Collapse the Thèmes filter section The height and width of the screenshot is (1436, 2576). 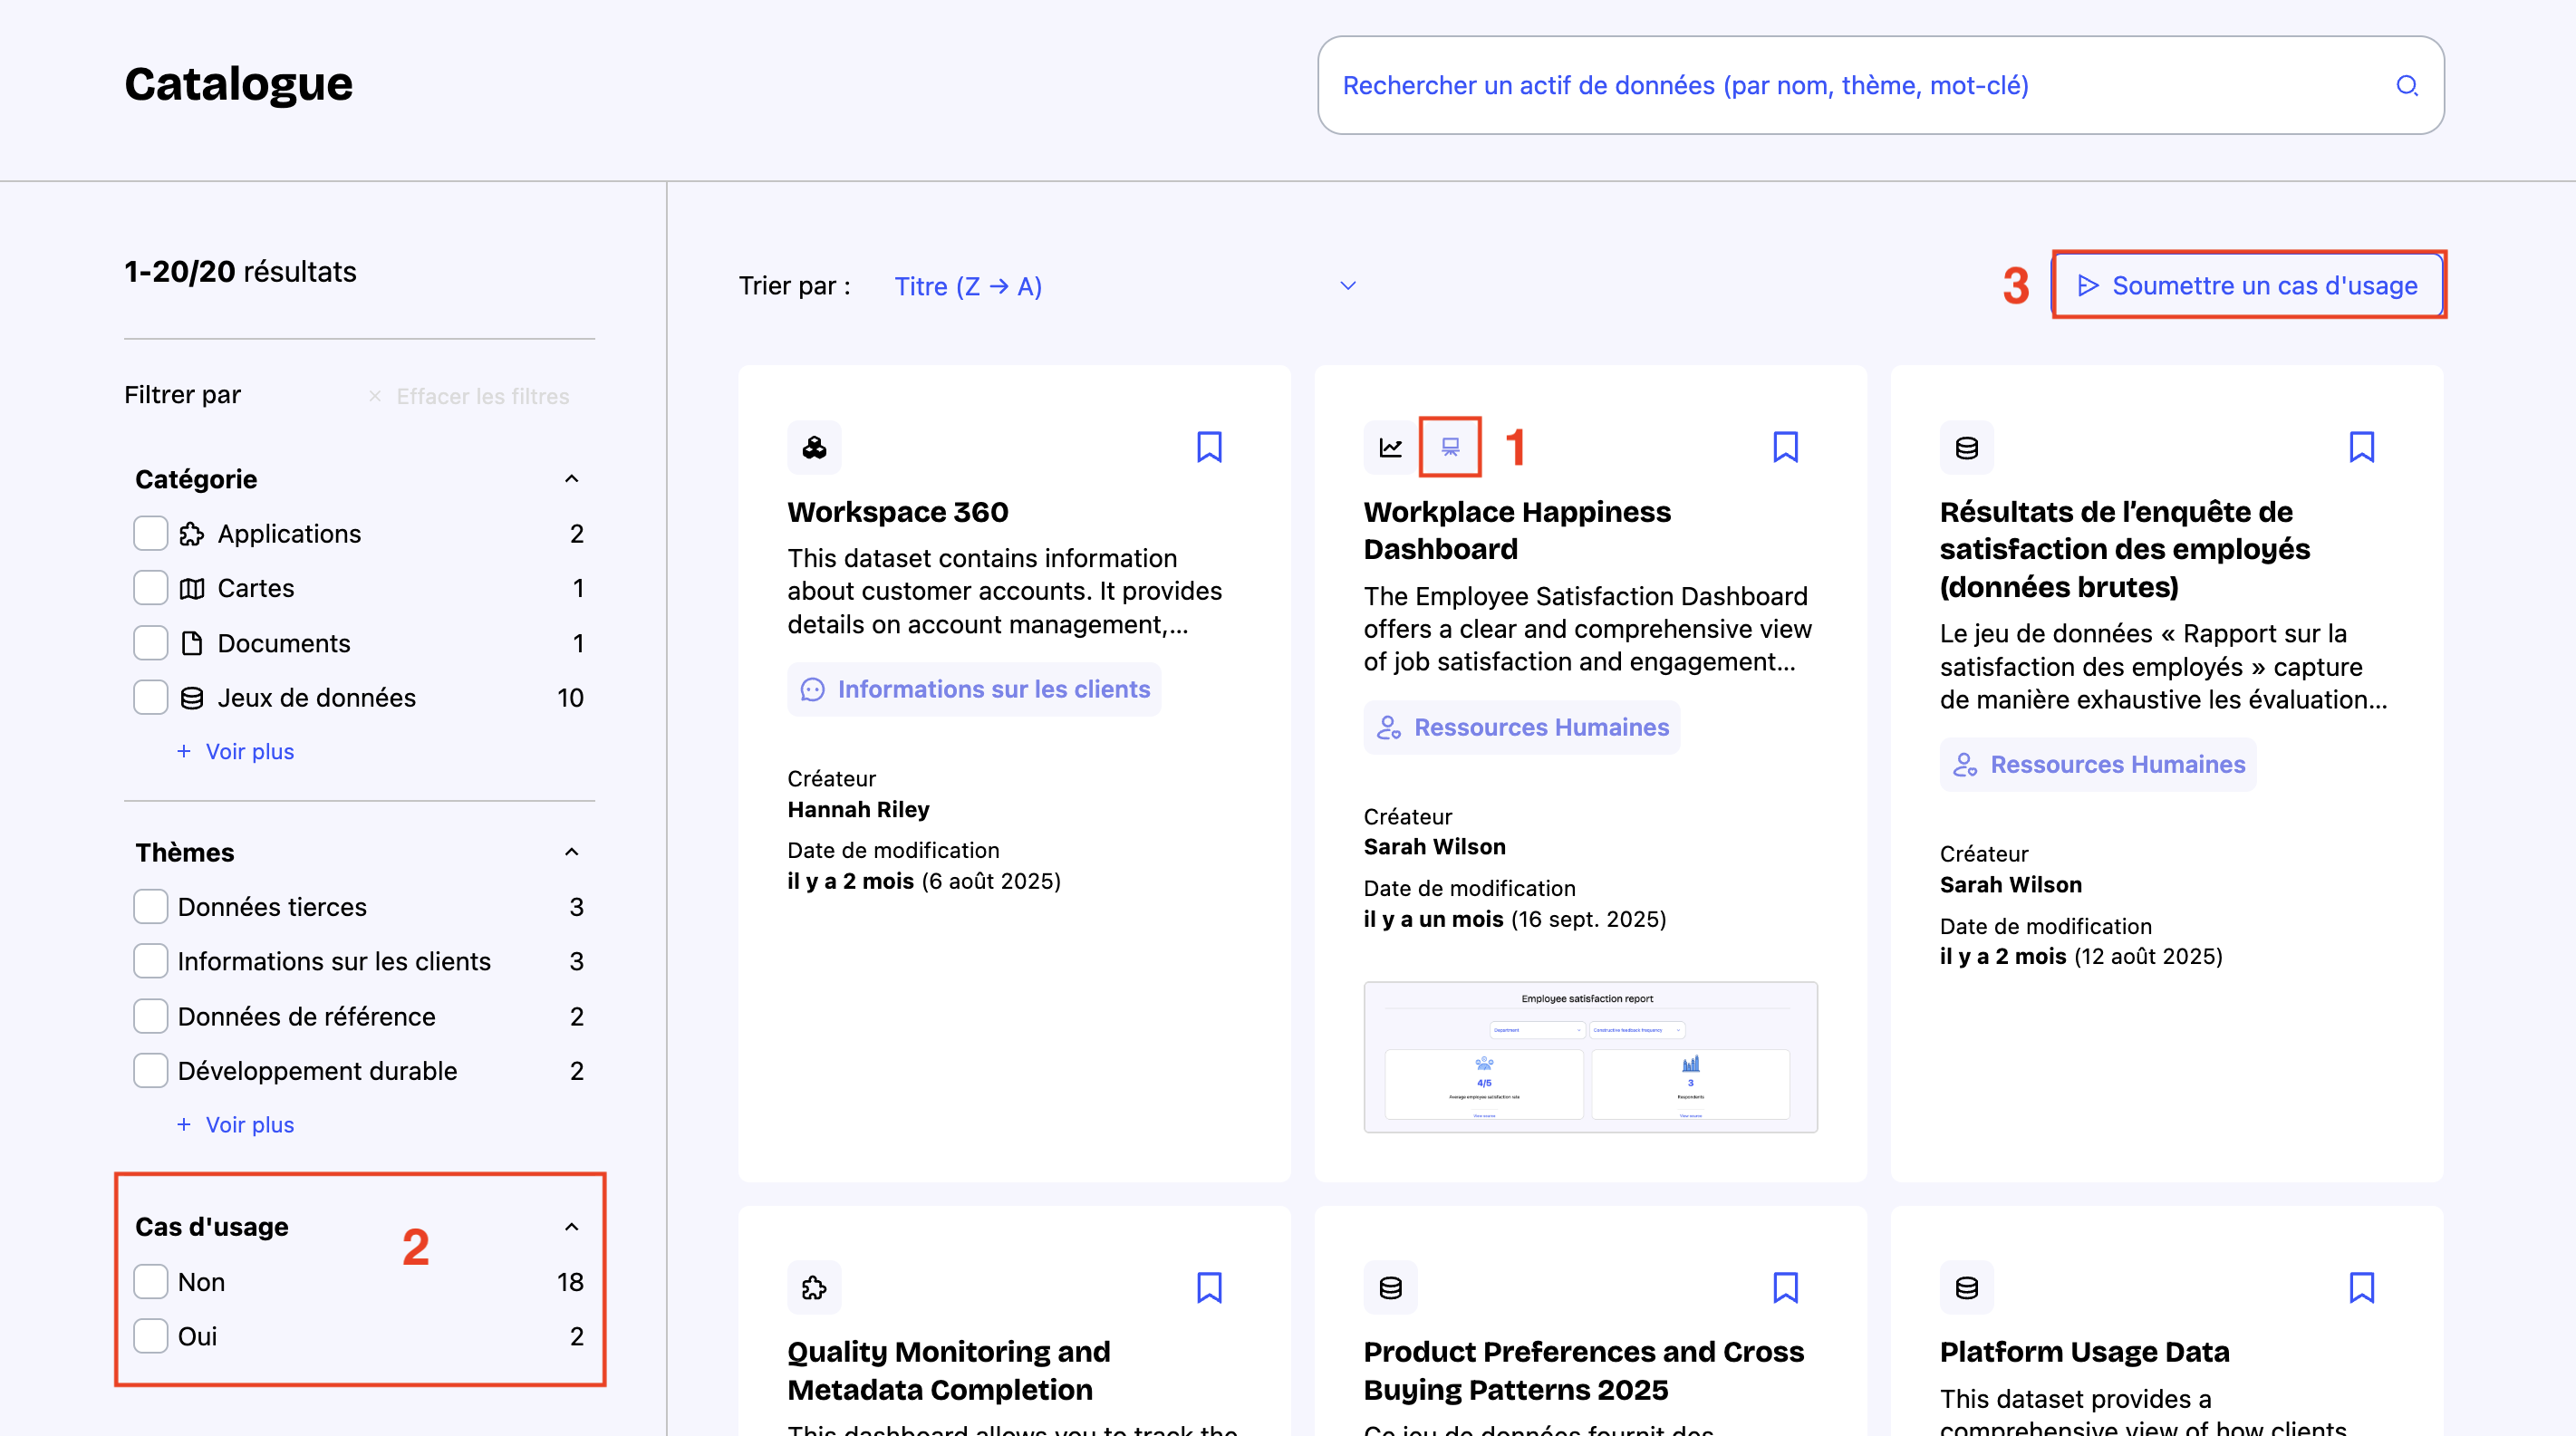coord(571,852)
